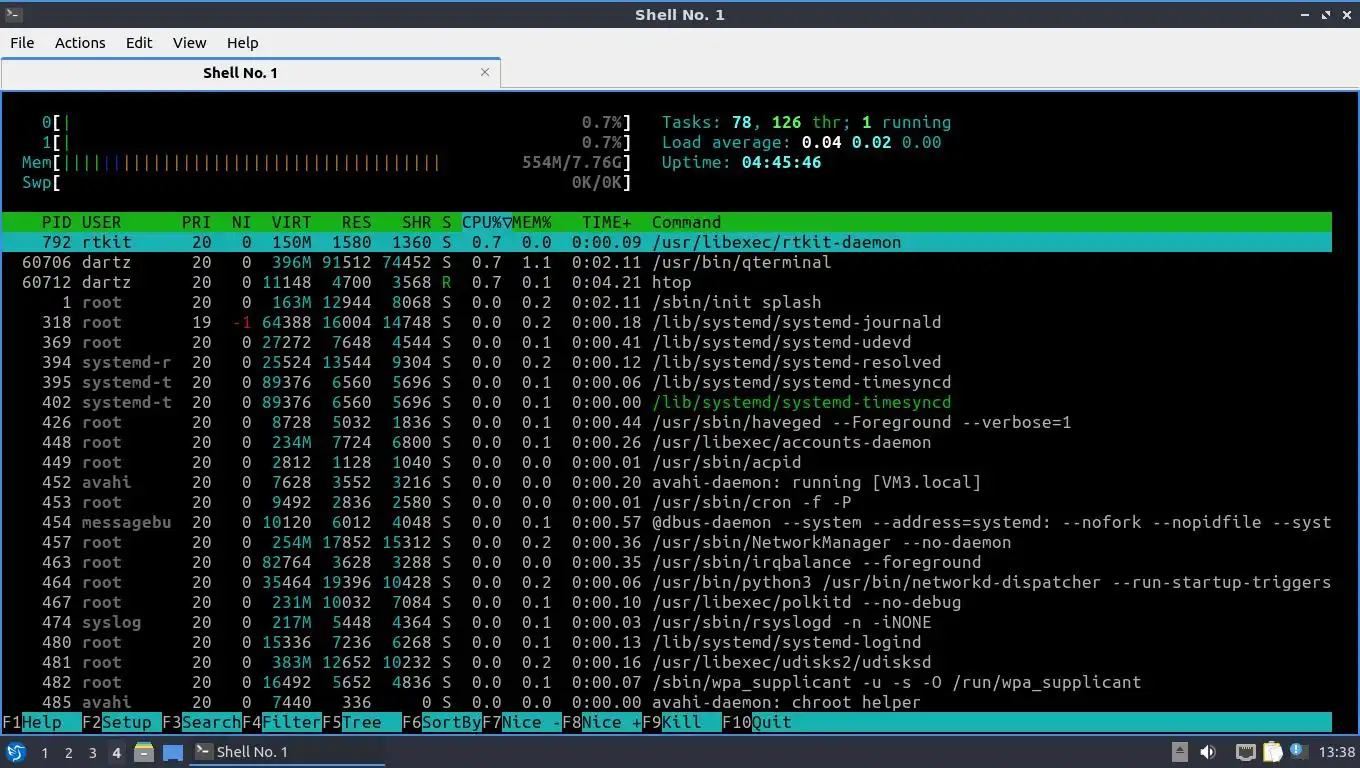Image resolution: width=1360 pixels, height=768 pixels.
Task: Open the View menu
Action: point(189,42)
